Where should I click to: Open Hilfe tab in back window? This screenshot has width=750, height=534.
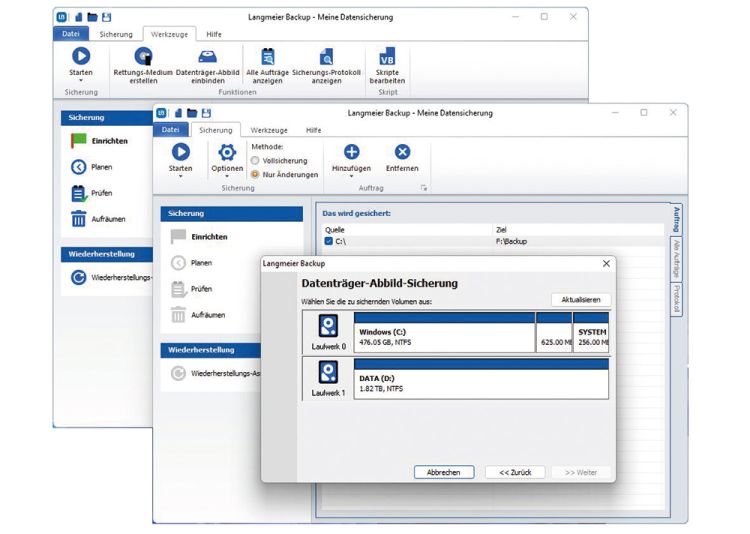coord(214,34)
